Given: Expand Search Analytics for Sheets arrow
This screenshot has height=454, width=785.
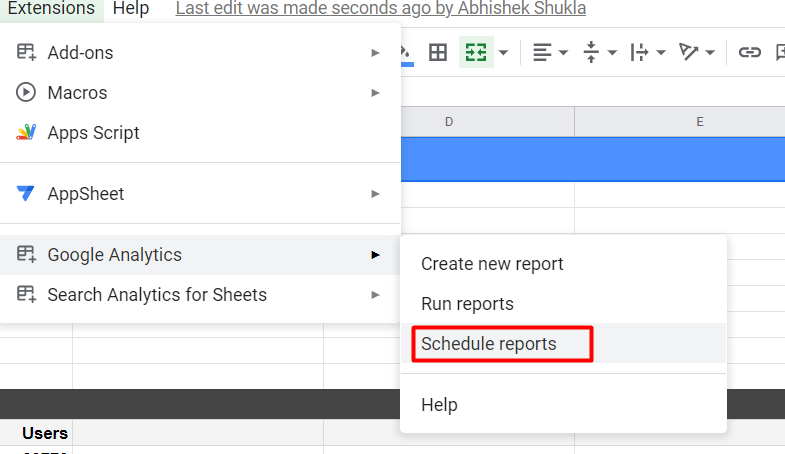Looking at the screenshot, I should click(x=375, y=295).
